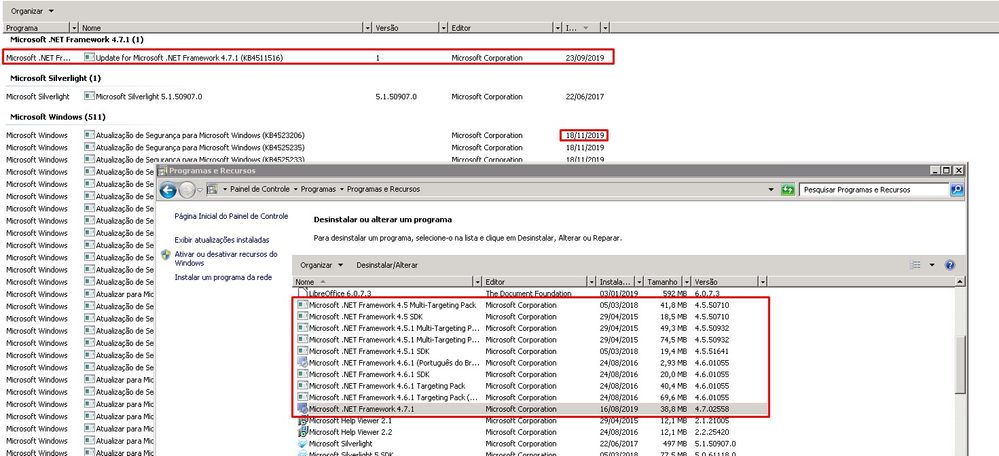Click the Microsoft Silverlight (1) group header
This screenshot has width=999, height=456.
point(55,78)
